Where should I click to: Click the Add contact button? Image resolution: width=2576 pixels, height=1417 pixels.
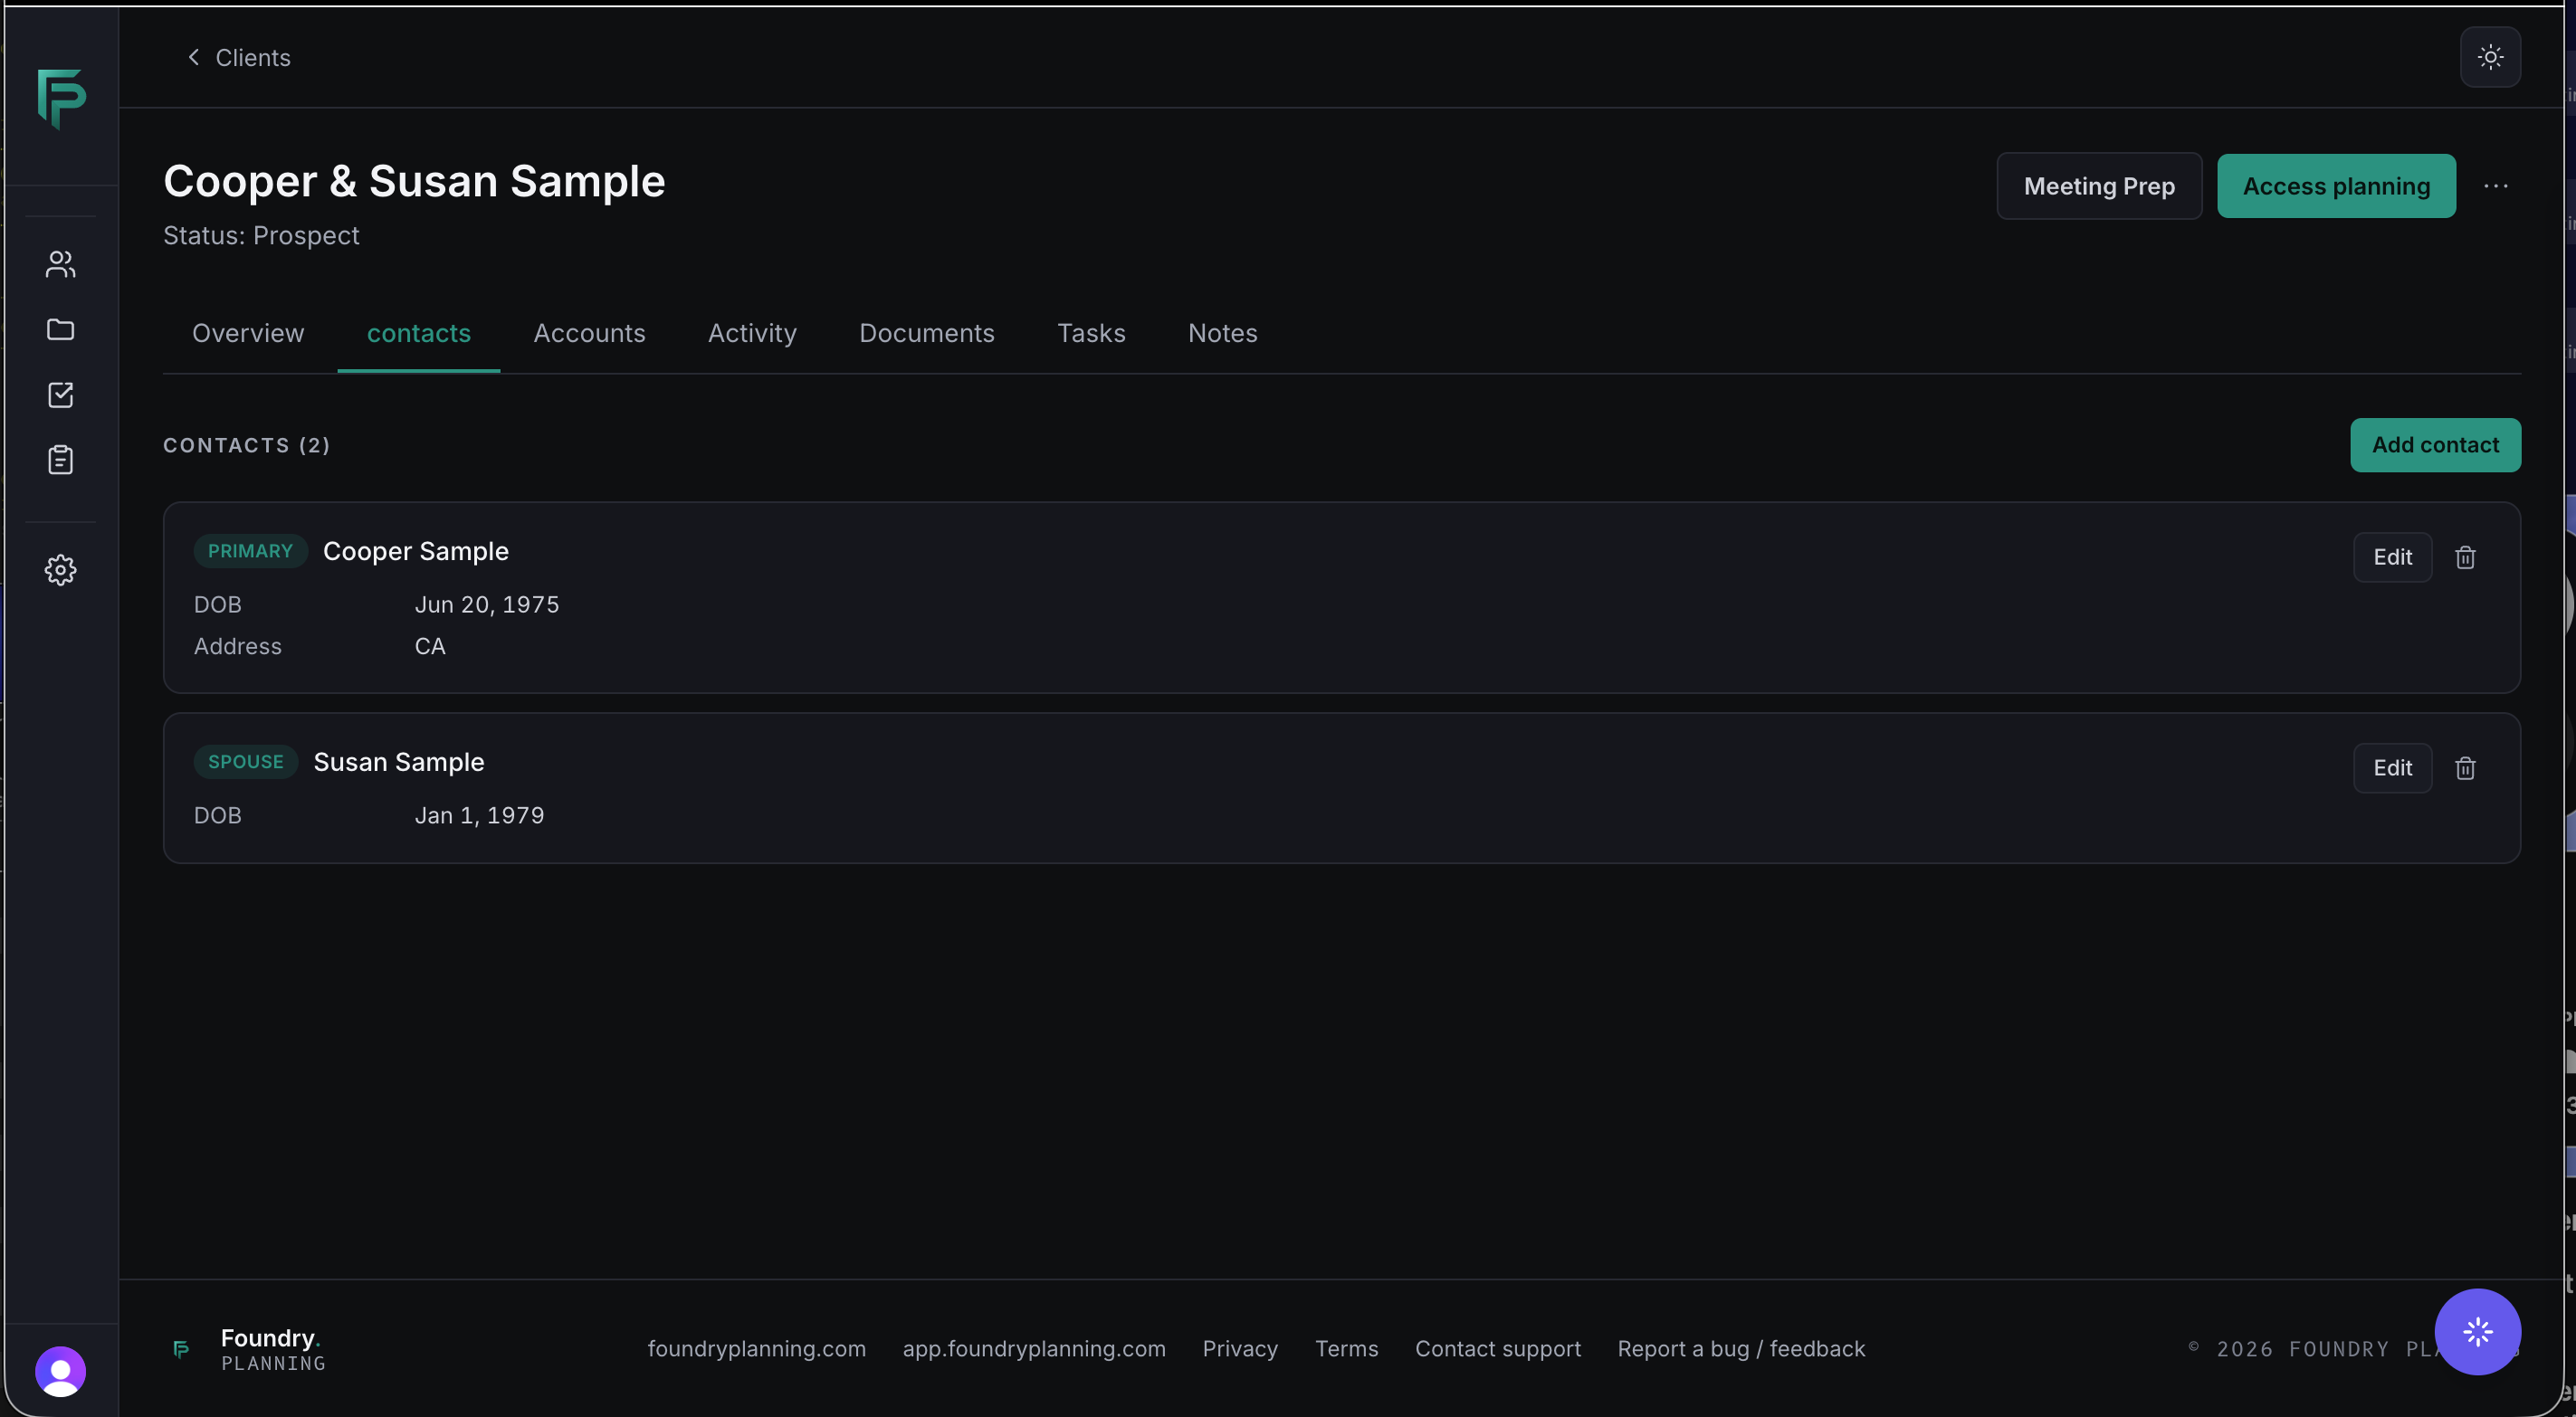2435,445
